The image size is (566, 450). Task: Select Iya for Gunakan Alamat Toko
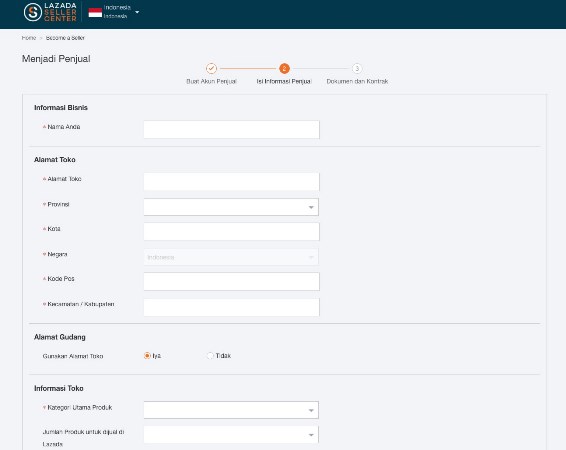[x=147, y=356]
